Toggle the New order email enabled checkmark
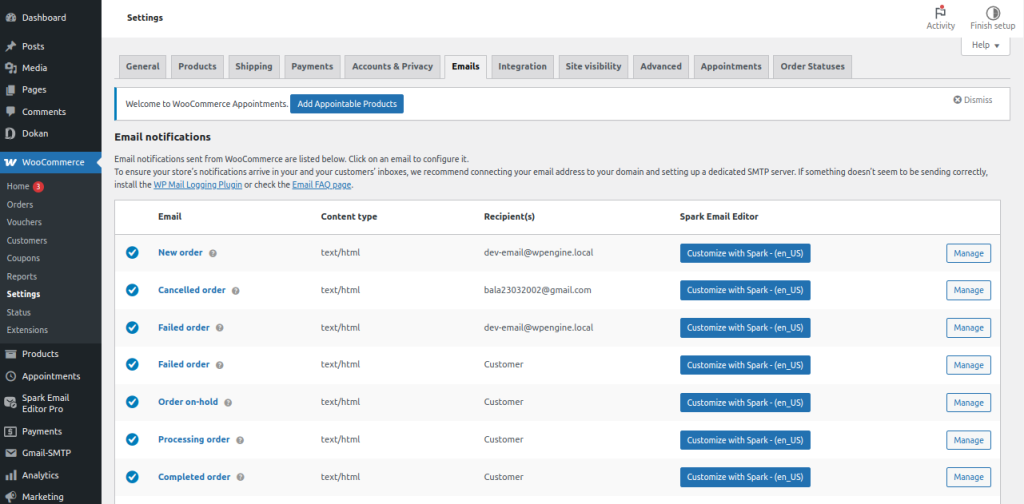1024x504 pixels. [x=132, y=252]
